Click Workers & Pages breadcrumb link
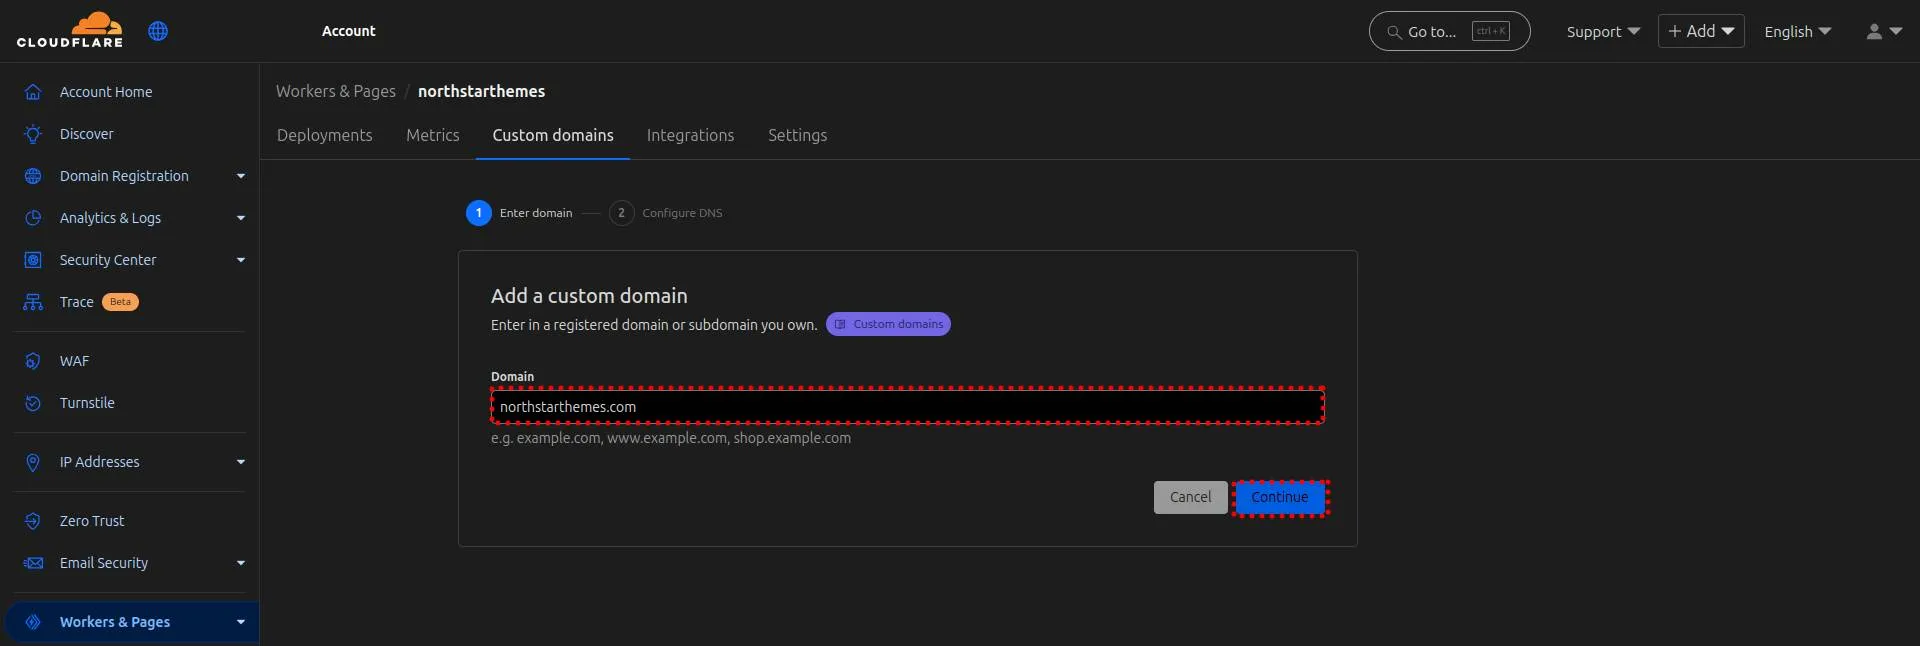This screenshot has width=1920, height=646. 336,91
